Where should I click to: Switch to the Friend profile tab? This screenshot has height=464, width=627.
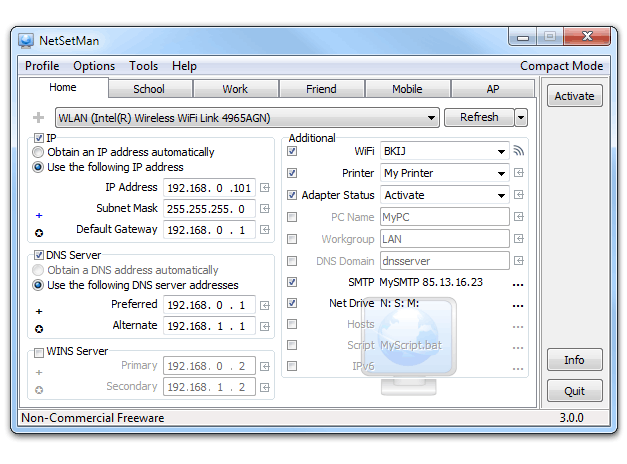321,89
